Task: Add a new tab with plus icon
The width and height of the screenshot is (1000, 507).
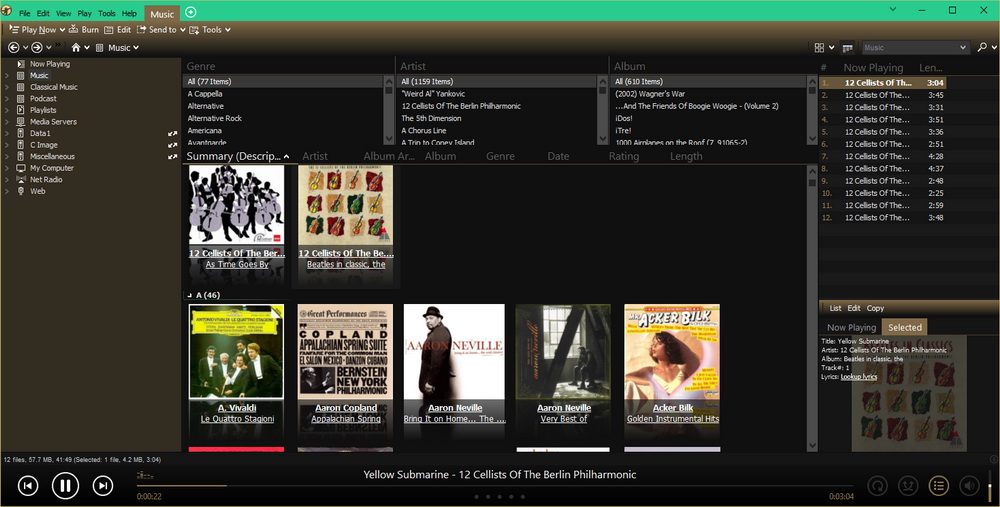Action: coord(190,12)
